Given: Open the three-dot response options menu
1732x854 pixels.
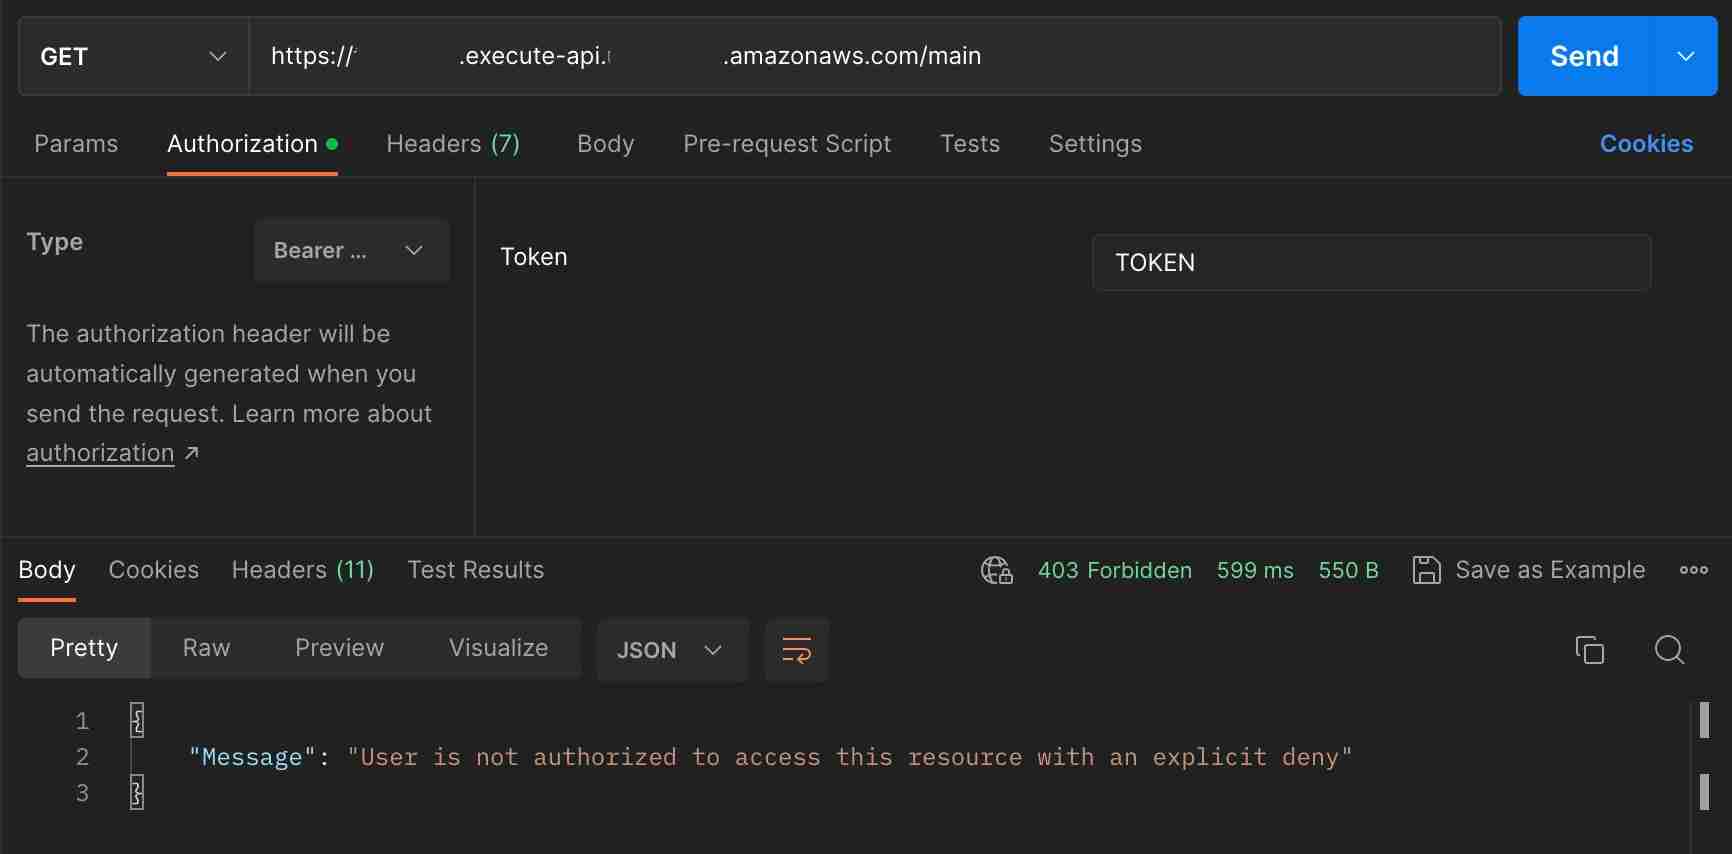Looking at the screenshot, I should pos(1693,570).
